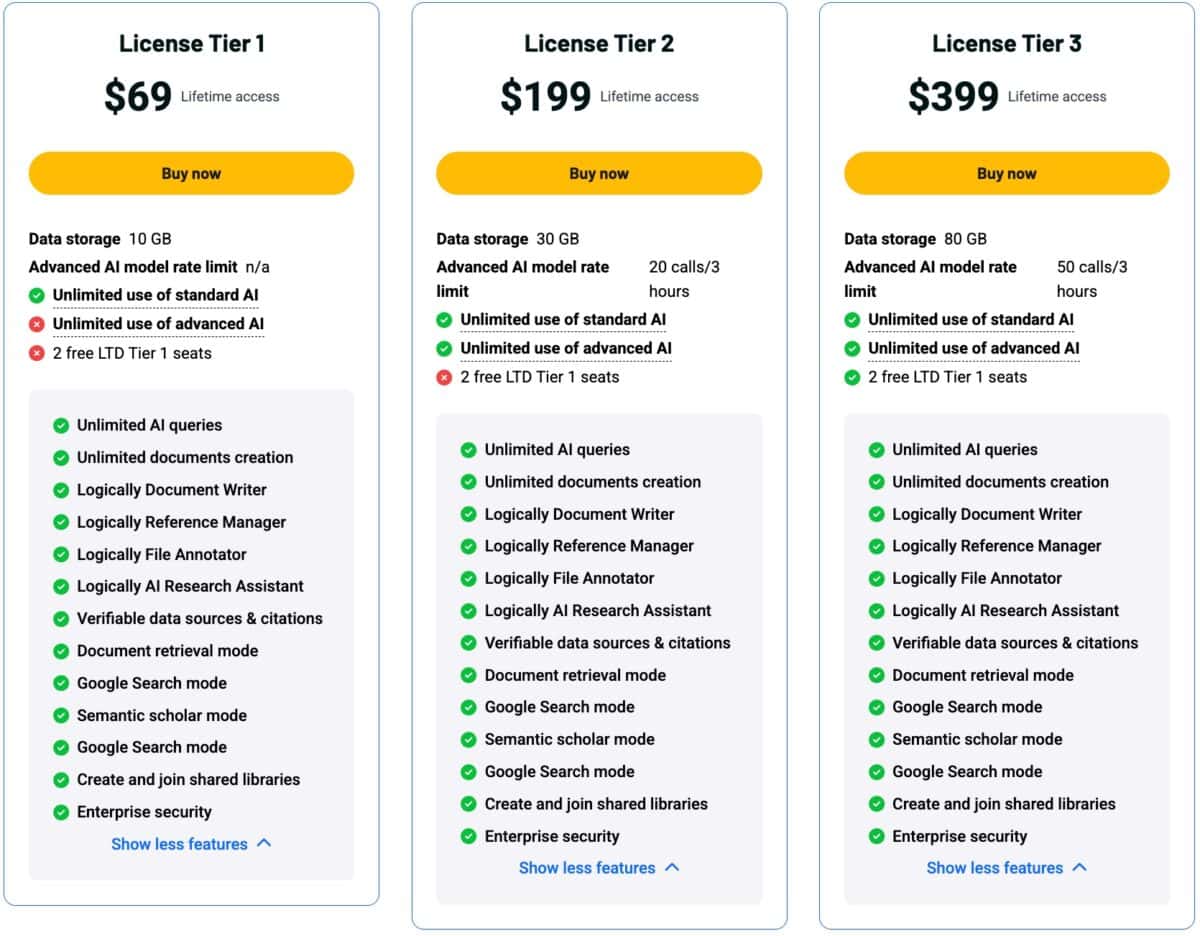Click the $69 price label
The width and height of the screenshot is (1200, 936).
click(x=138, y=96)
